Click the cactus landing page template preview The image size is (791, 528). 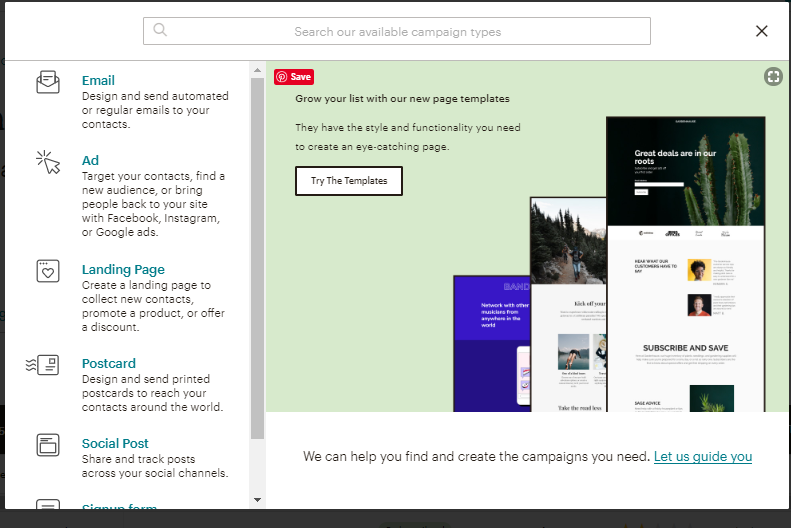[x=686, y=264]
